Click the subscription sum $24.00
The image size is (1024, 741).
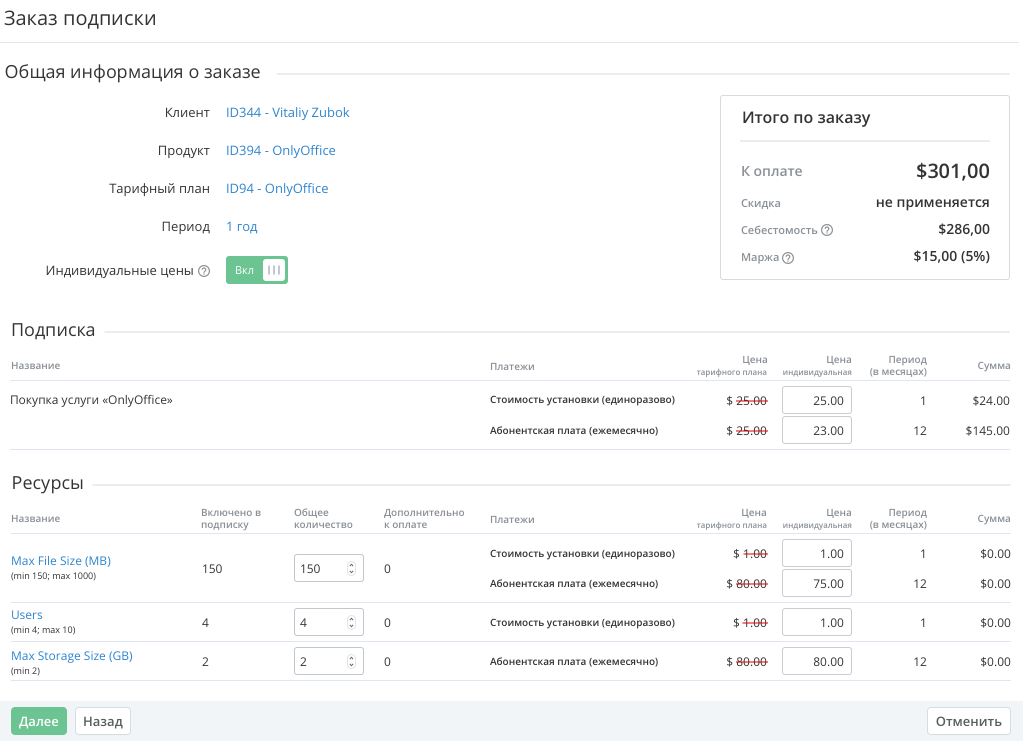[x=991, y=401]
